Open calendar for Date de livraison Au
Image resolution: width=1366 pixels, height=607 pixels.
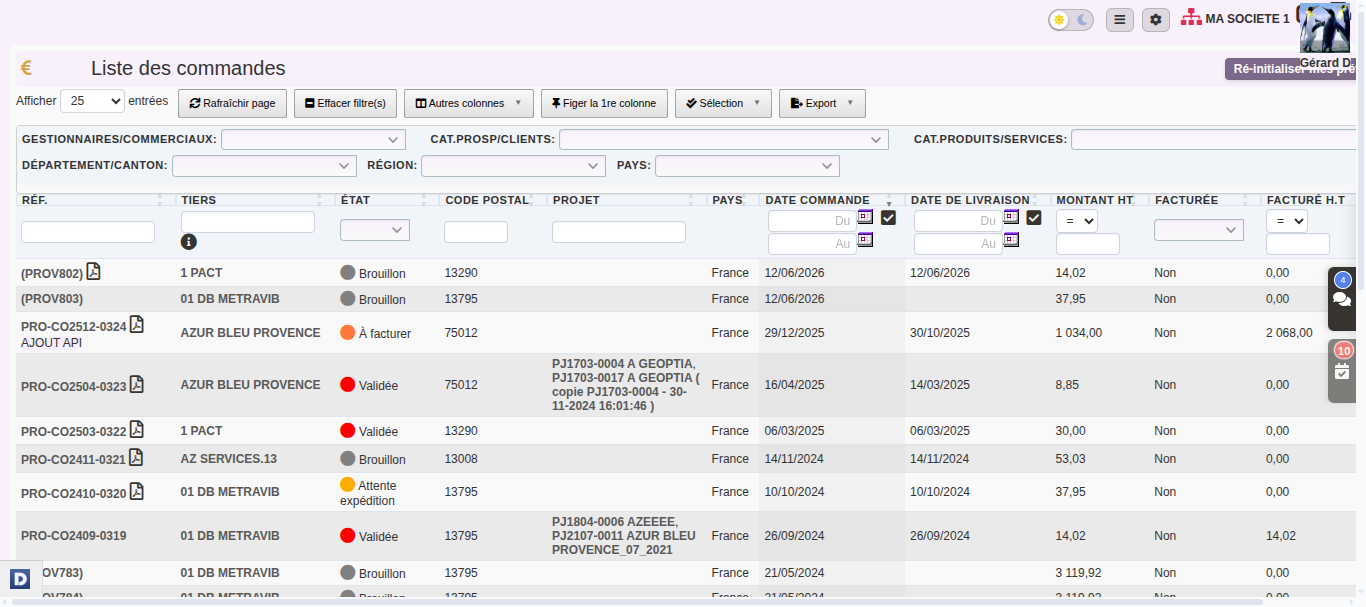(1011, 239)
